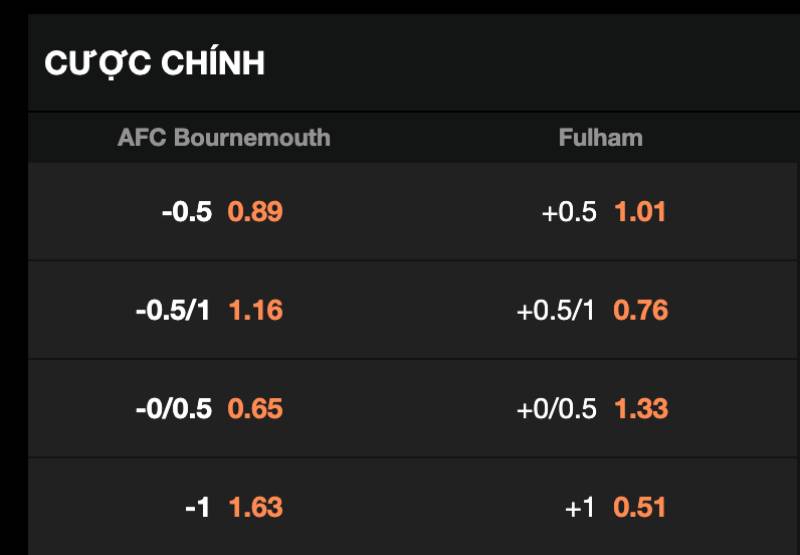
Task: Click Fulham's +1 handicap label
Action: coord(580,507)
